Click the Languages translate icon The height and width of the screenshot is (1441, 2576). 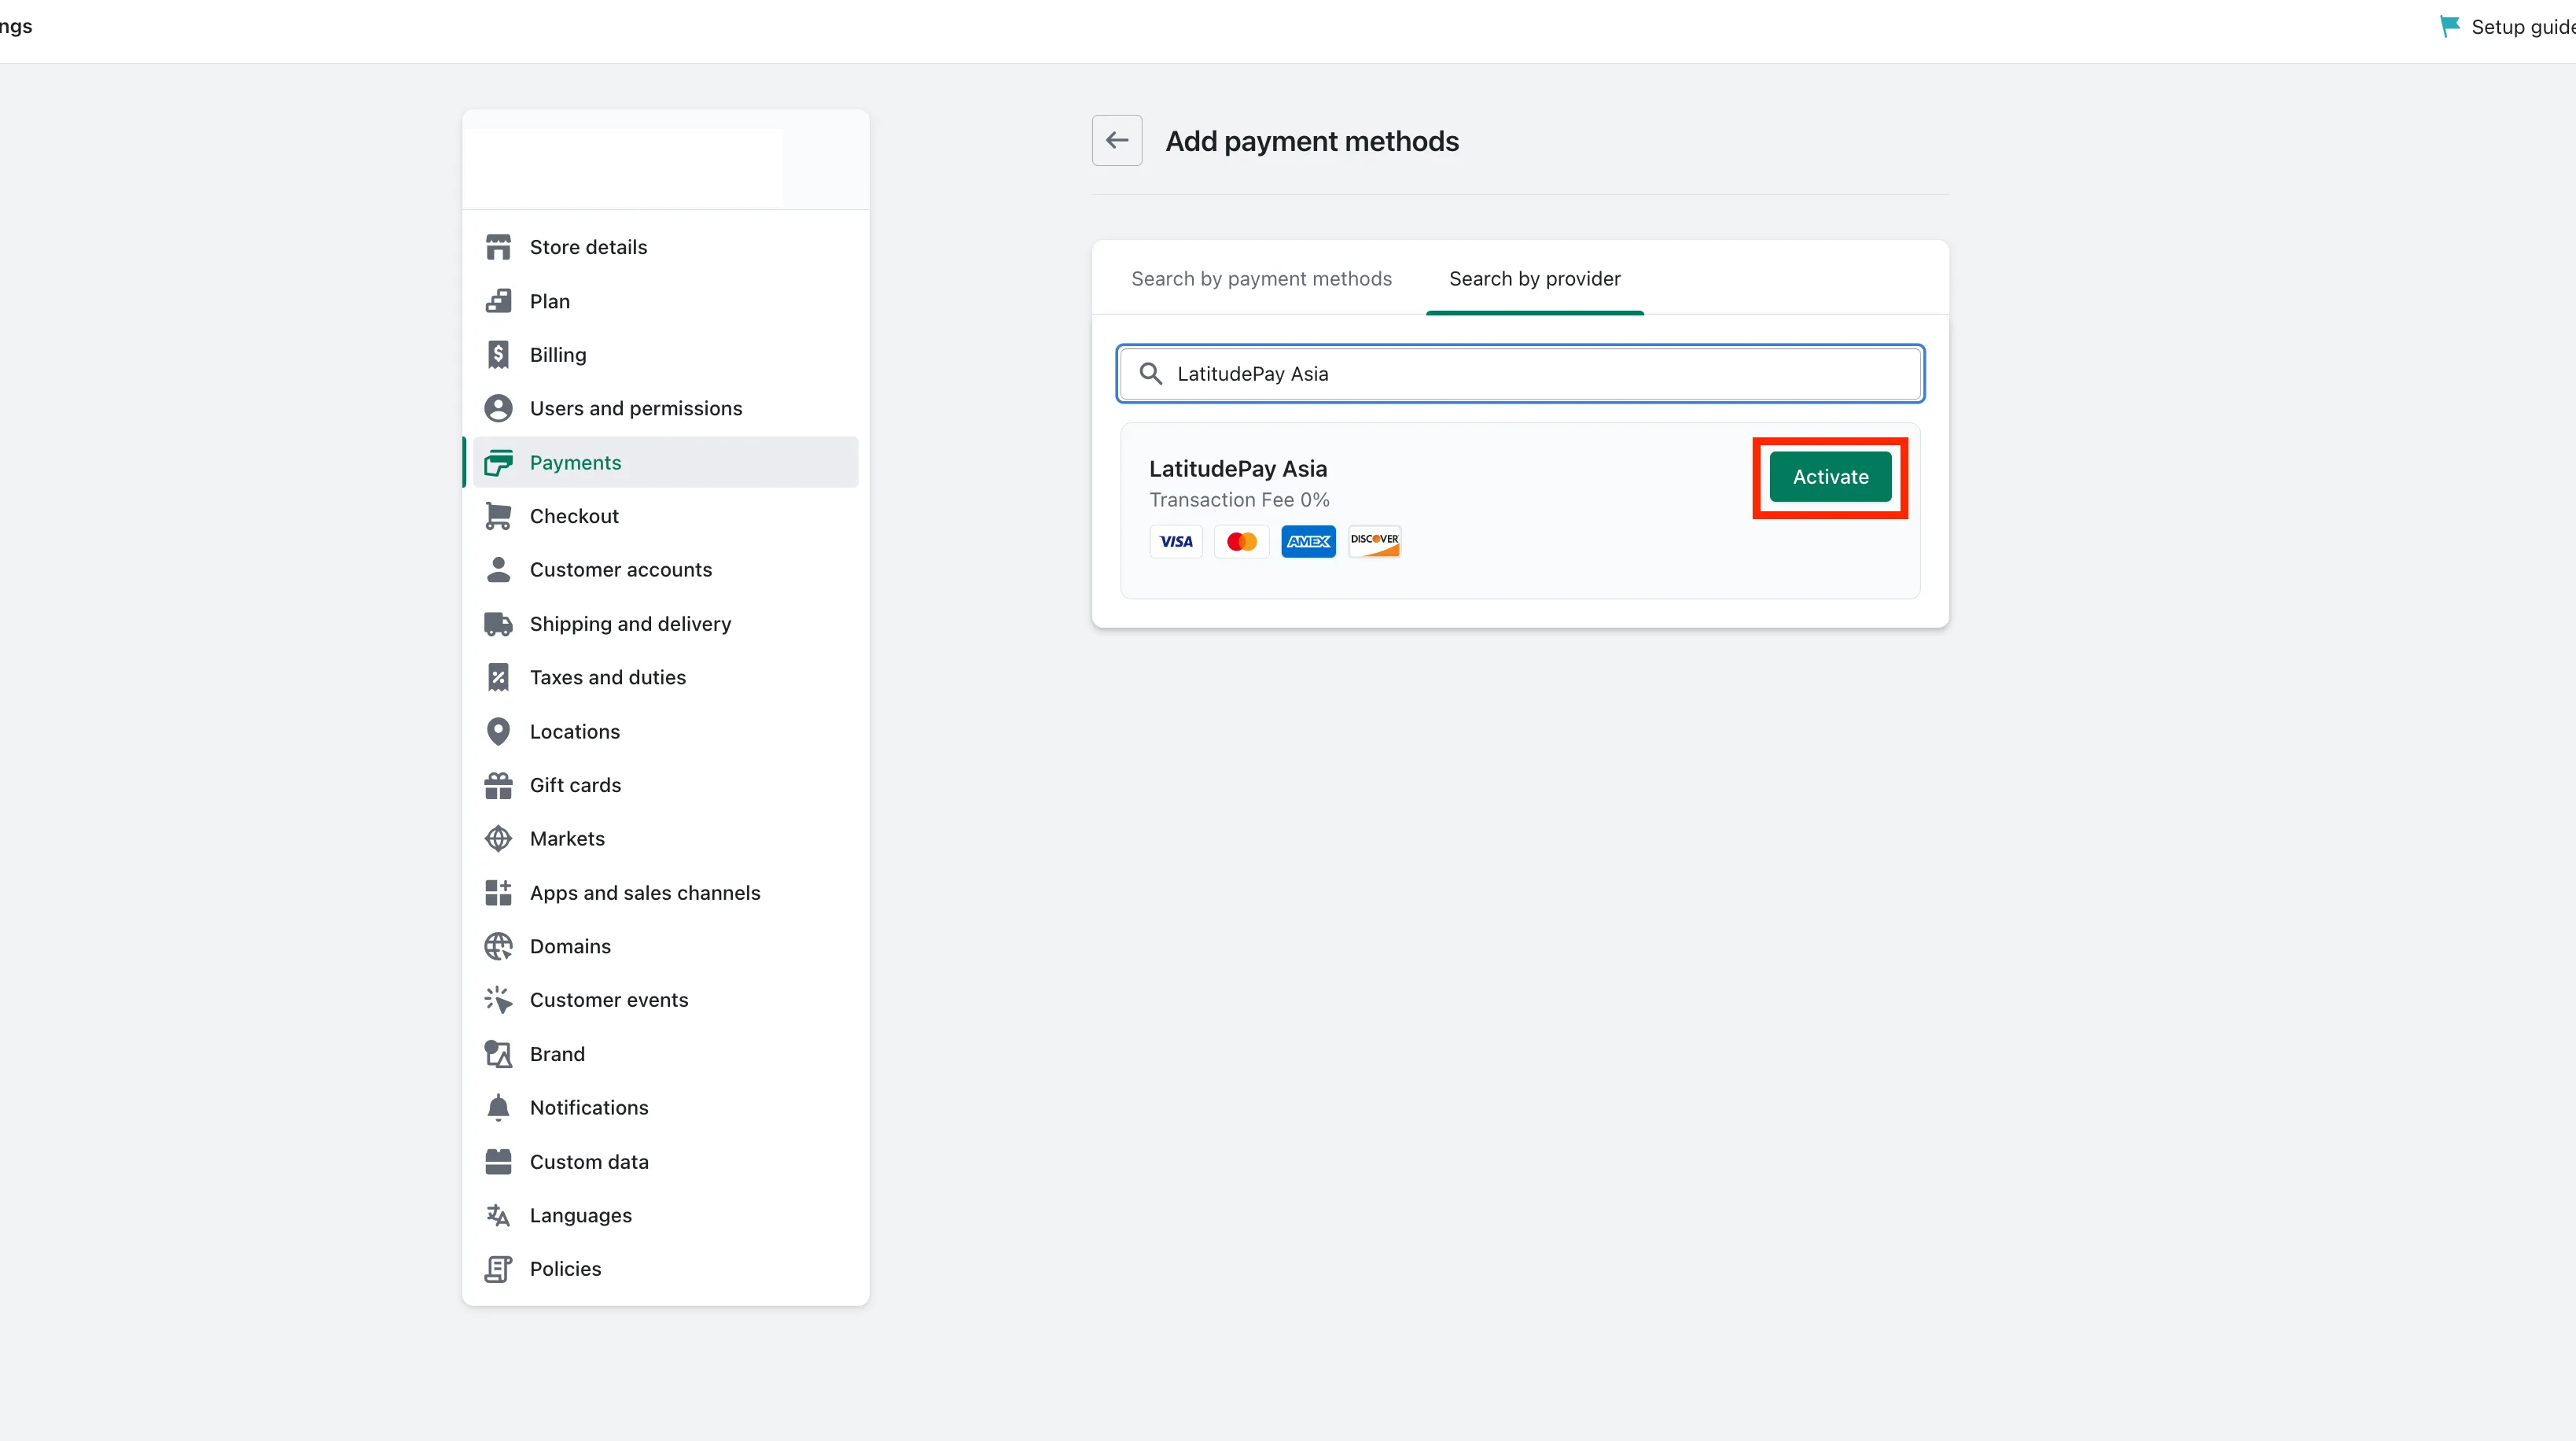coord(498,1215)
